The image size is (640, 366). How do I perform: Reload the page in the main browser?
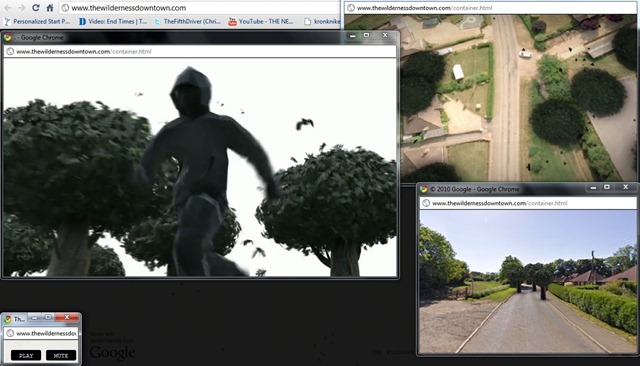[36, 7]
